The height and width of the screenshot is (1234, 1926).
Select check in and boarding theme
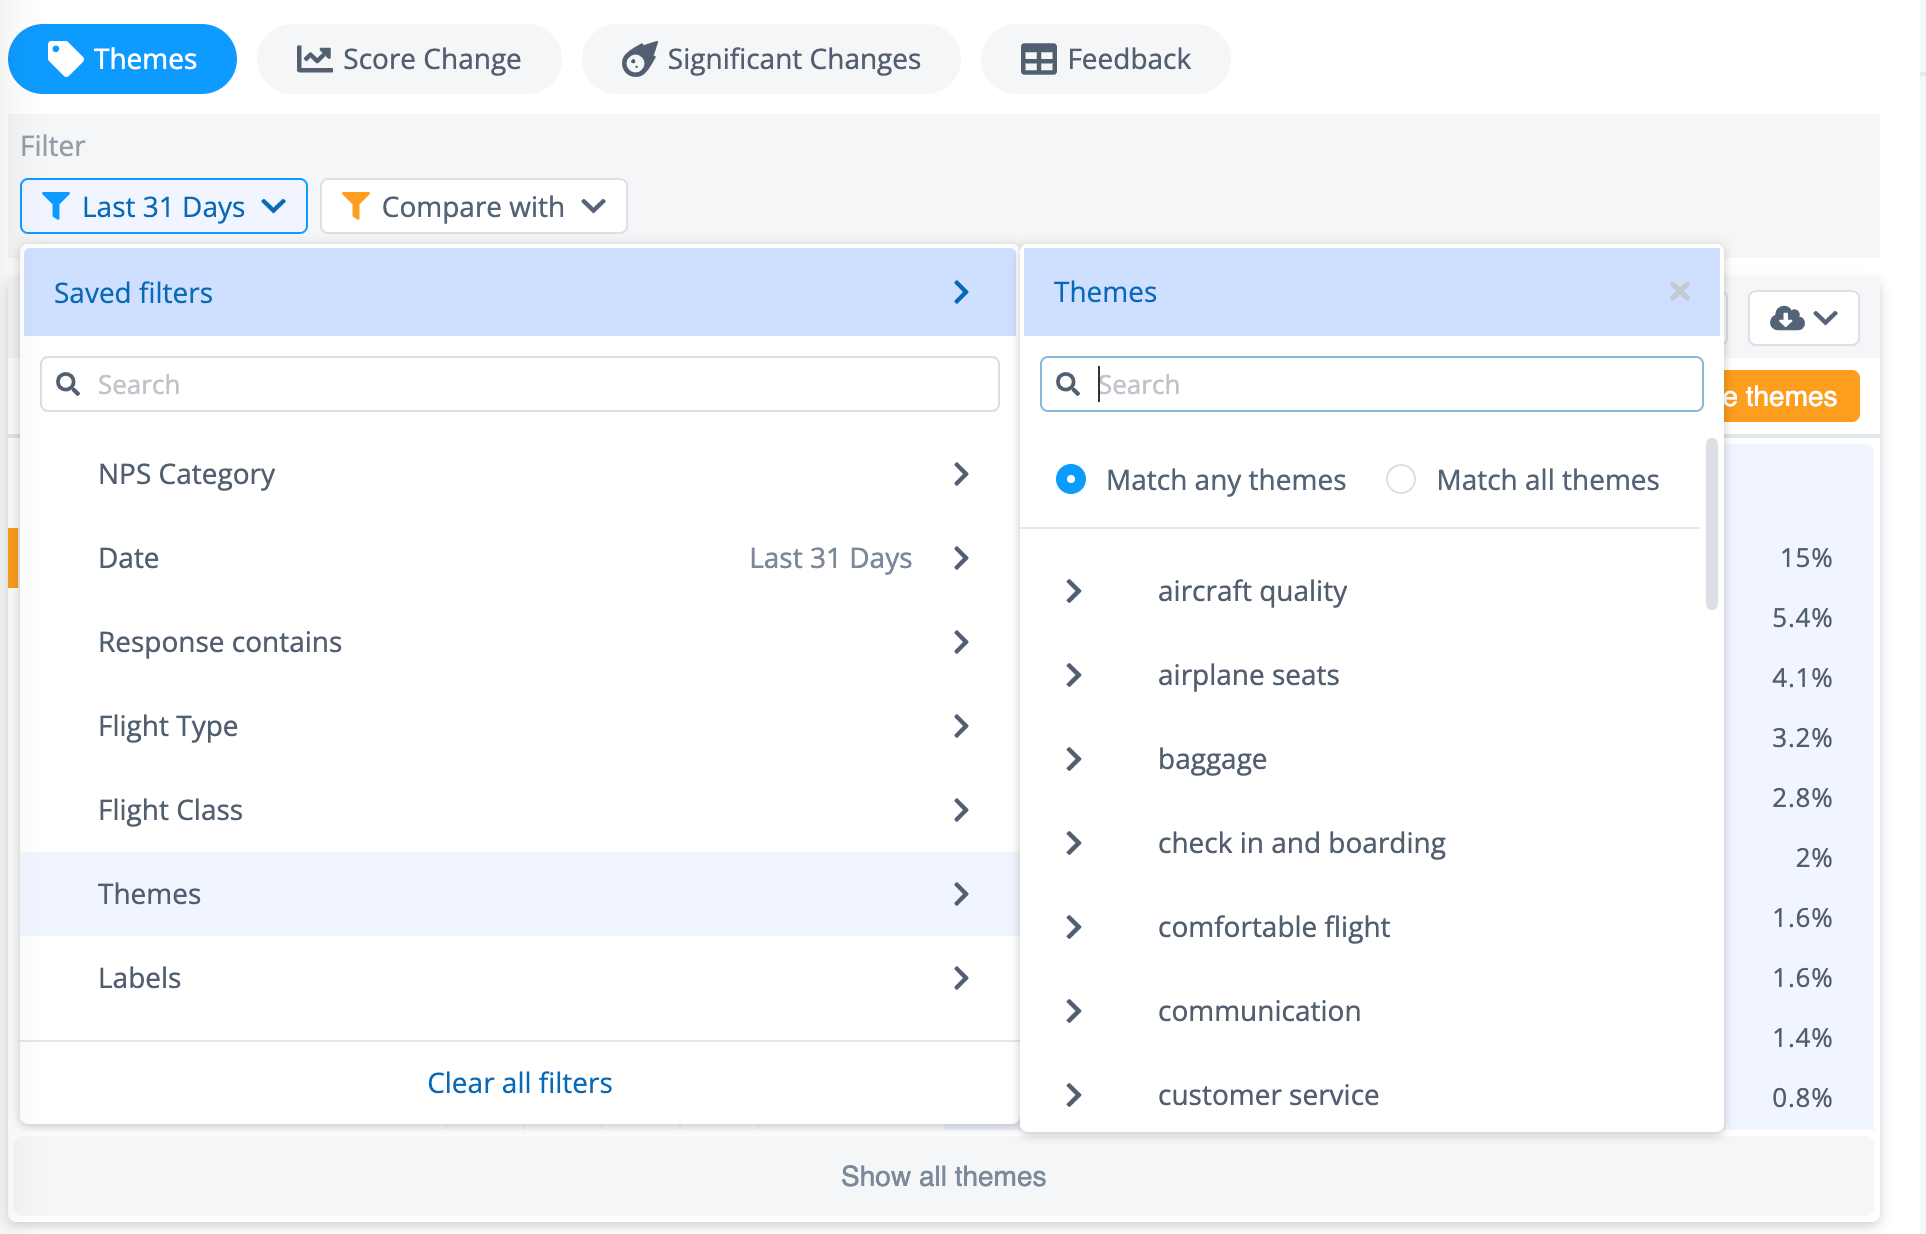1301,843
